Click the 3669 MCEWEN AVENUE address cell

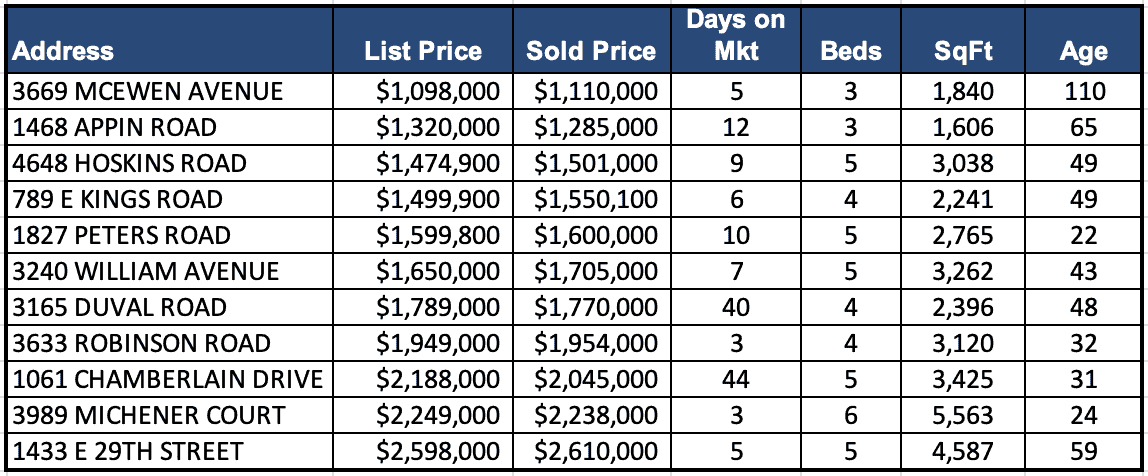(148, 92)
